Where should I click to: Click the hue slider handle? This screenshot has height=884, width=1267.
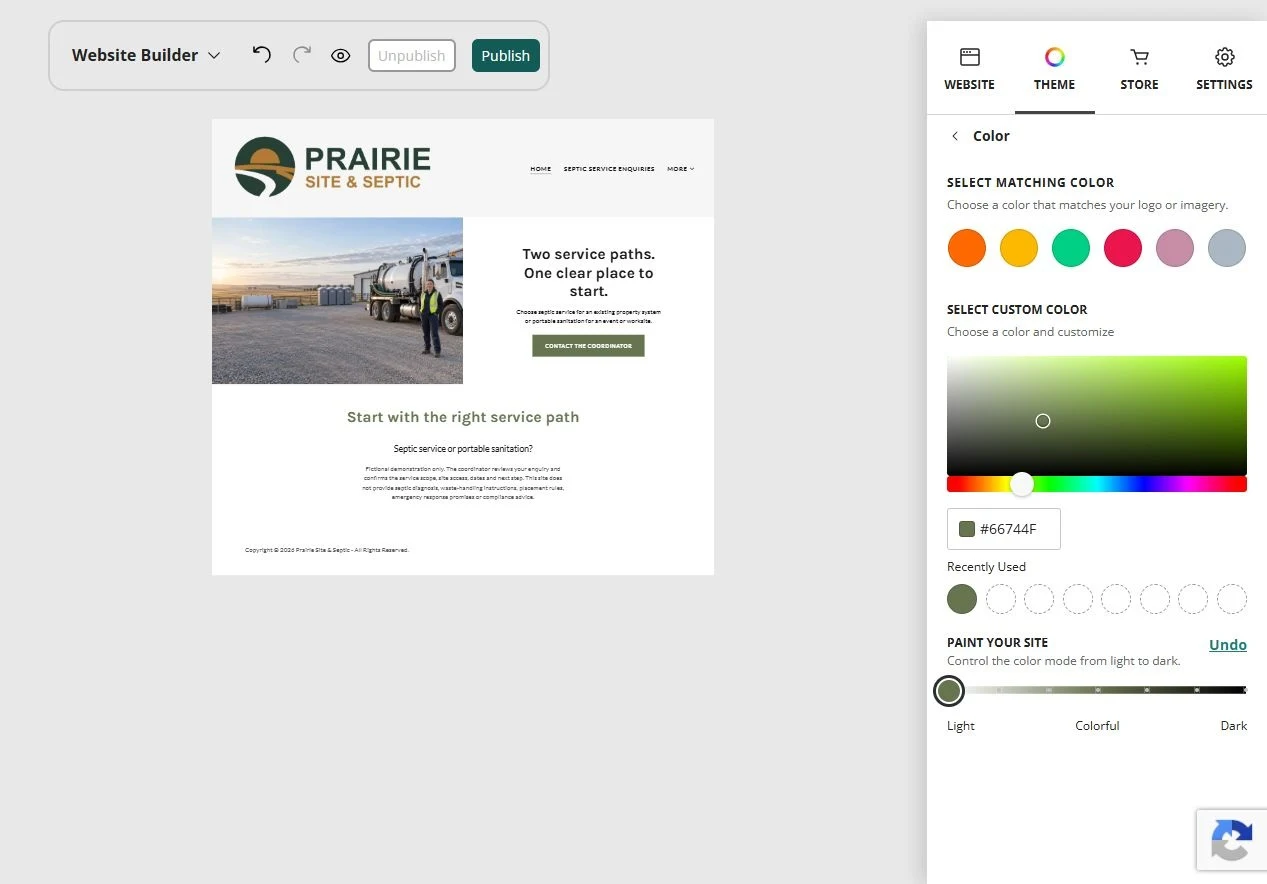pyautogui.click(x=1021, y=484)
